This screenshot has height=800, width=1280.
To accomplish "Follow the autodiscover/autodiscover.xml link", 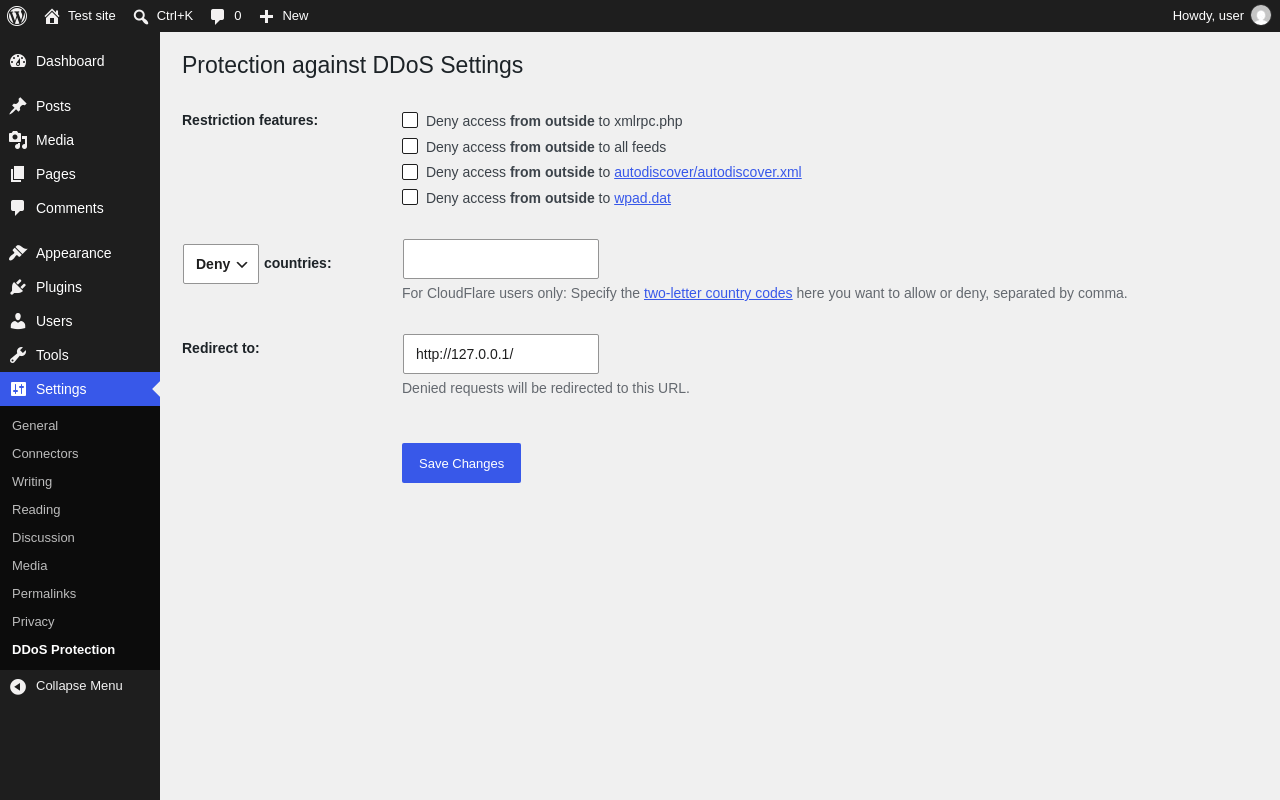I will pos(708,172).
